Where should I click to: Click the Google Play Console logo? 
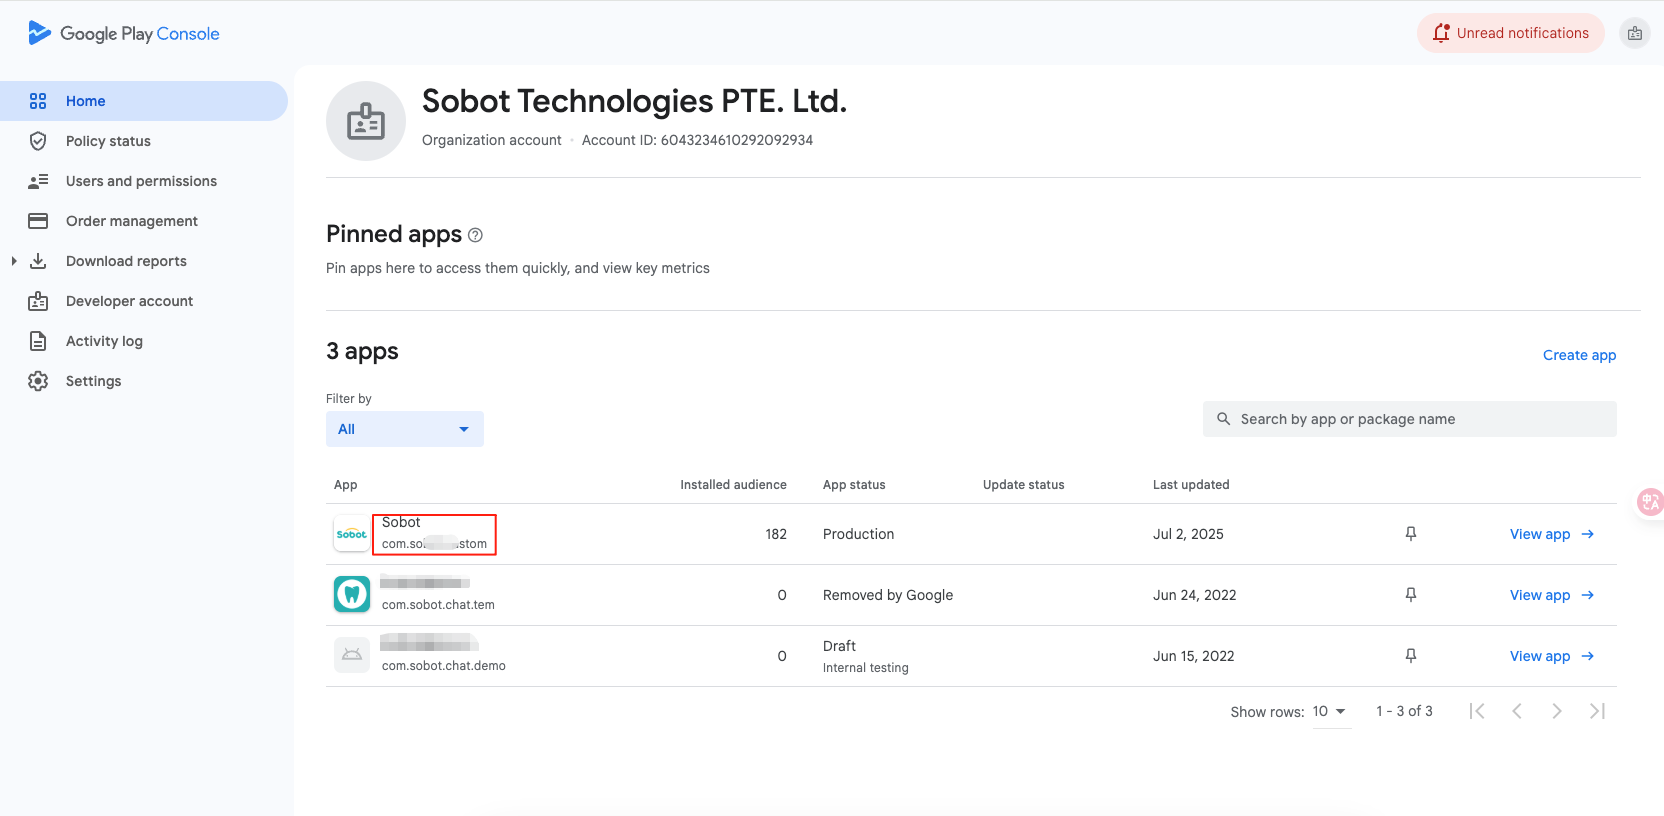(x=124, y=33)
